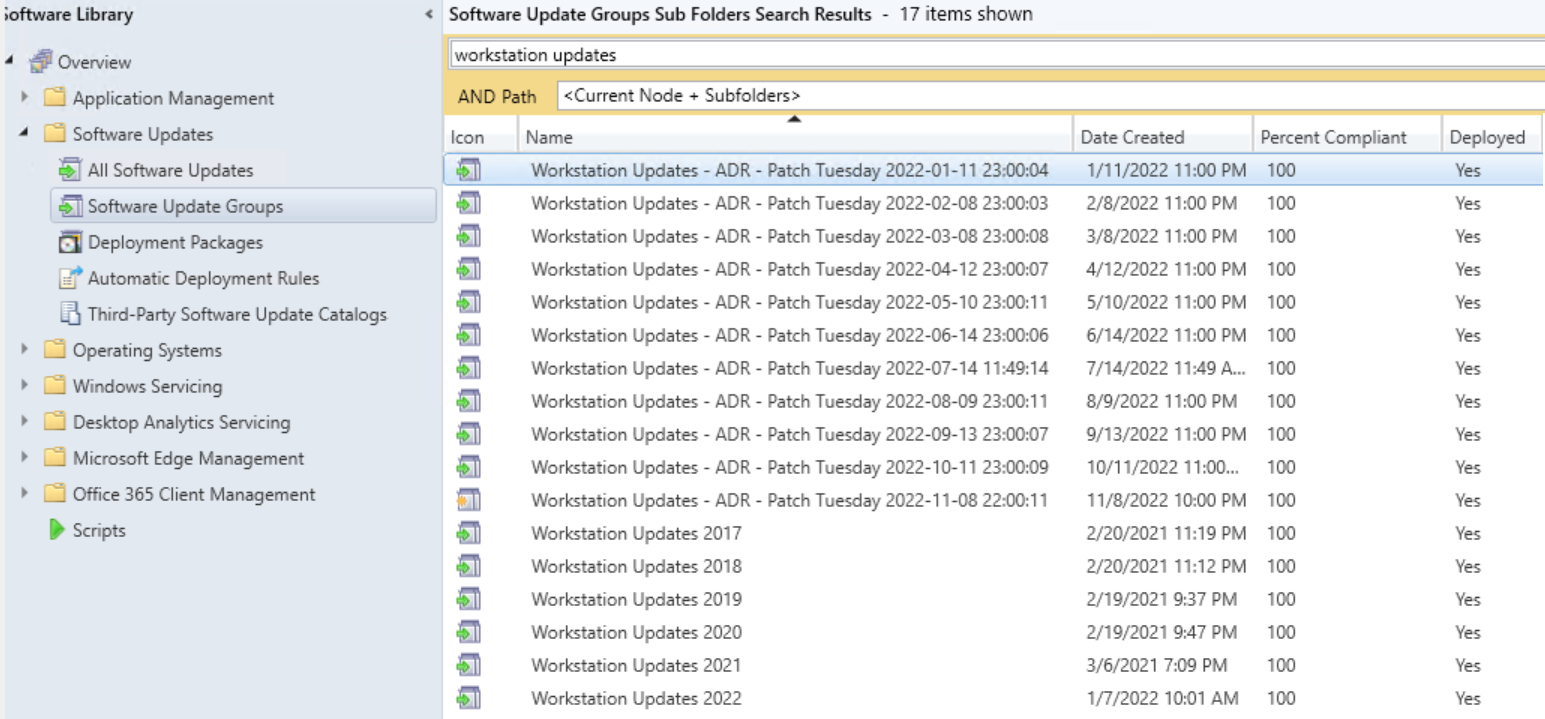1545x719 pixels.
Task: Click the Application Management folder icon
Action: click(55, 98)
